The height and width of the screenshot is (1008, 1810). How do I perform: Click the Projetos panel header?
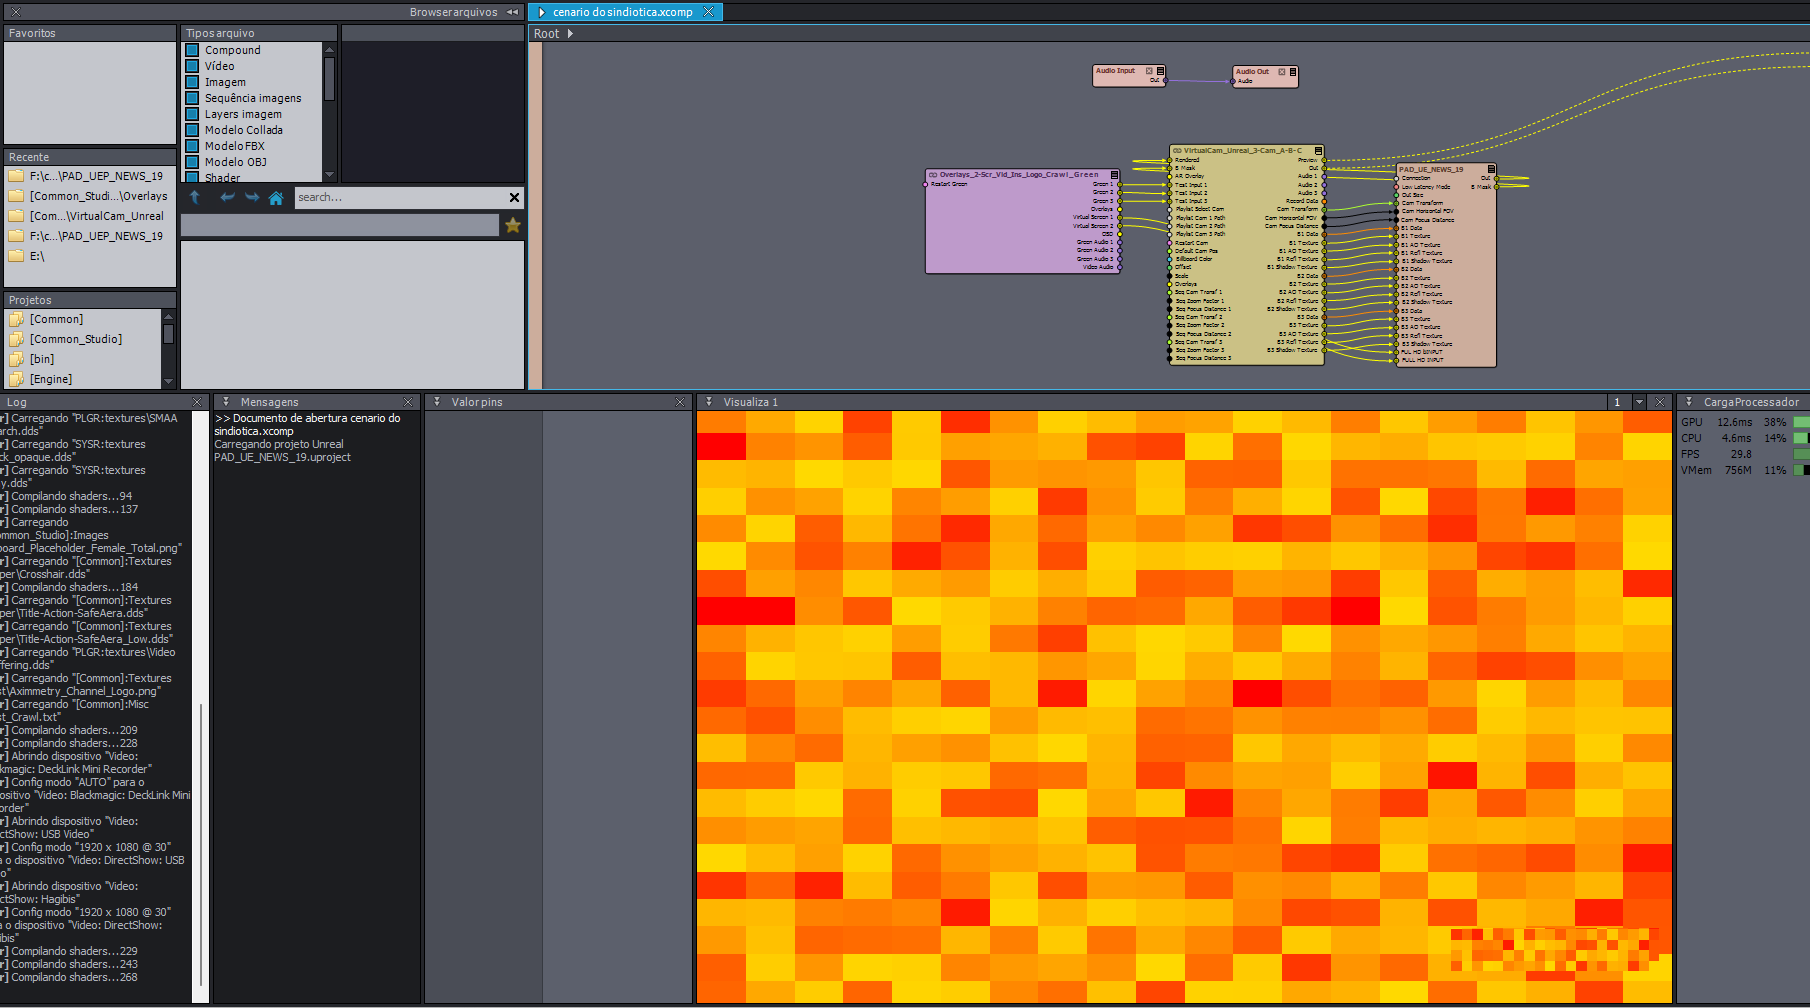pos(90,300)
